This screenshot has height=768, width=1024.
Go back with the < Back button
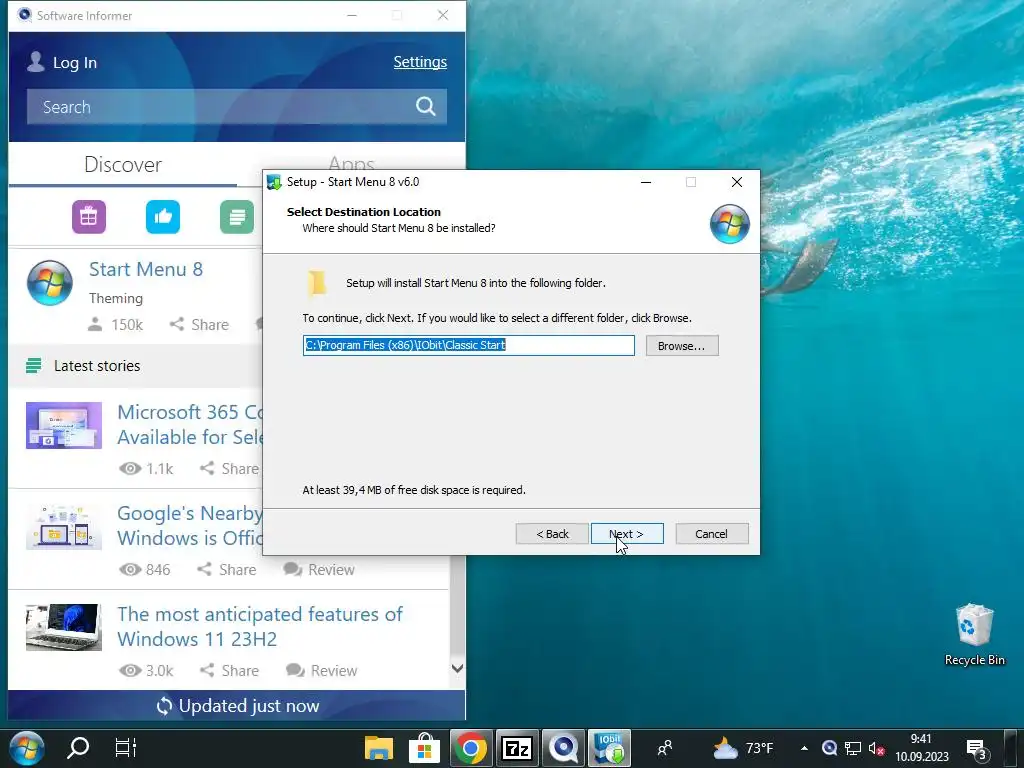tap(552, 534)
